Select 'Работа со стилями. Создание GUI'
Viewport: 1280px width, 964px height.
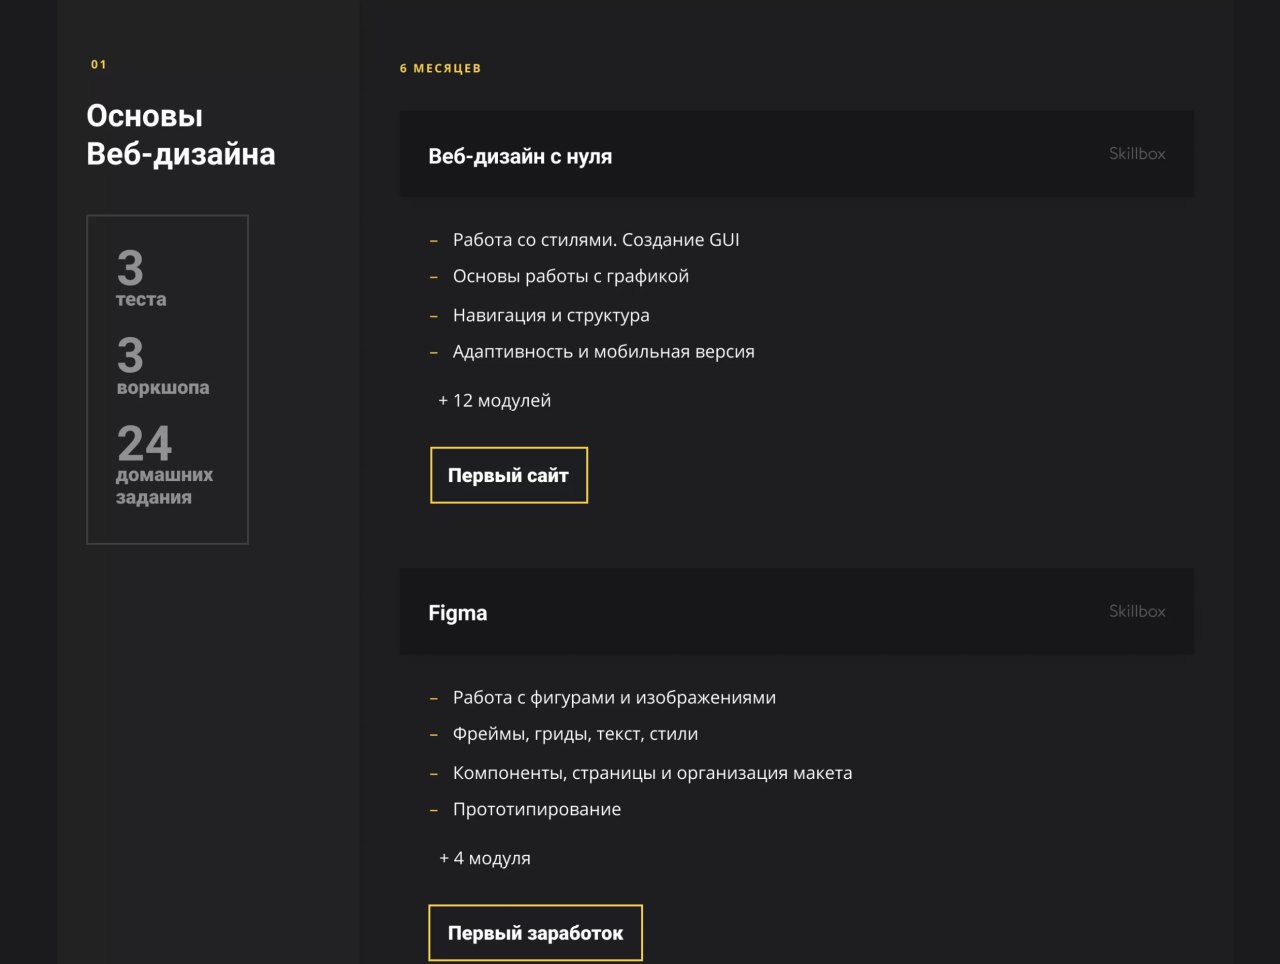point(596,240)
